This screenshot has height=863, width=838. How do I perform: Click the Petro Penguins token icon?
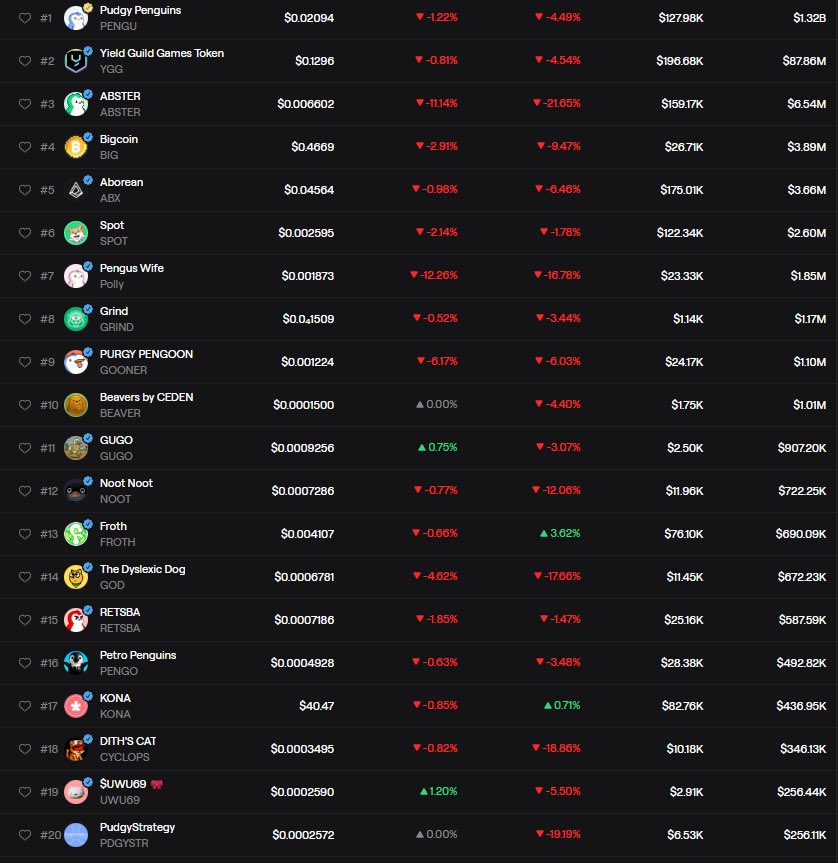coord(76,663)
